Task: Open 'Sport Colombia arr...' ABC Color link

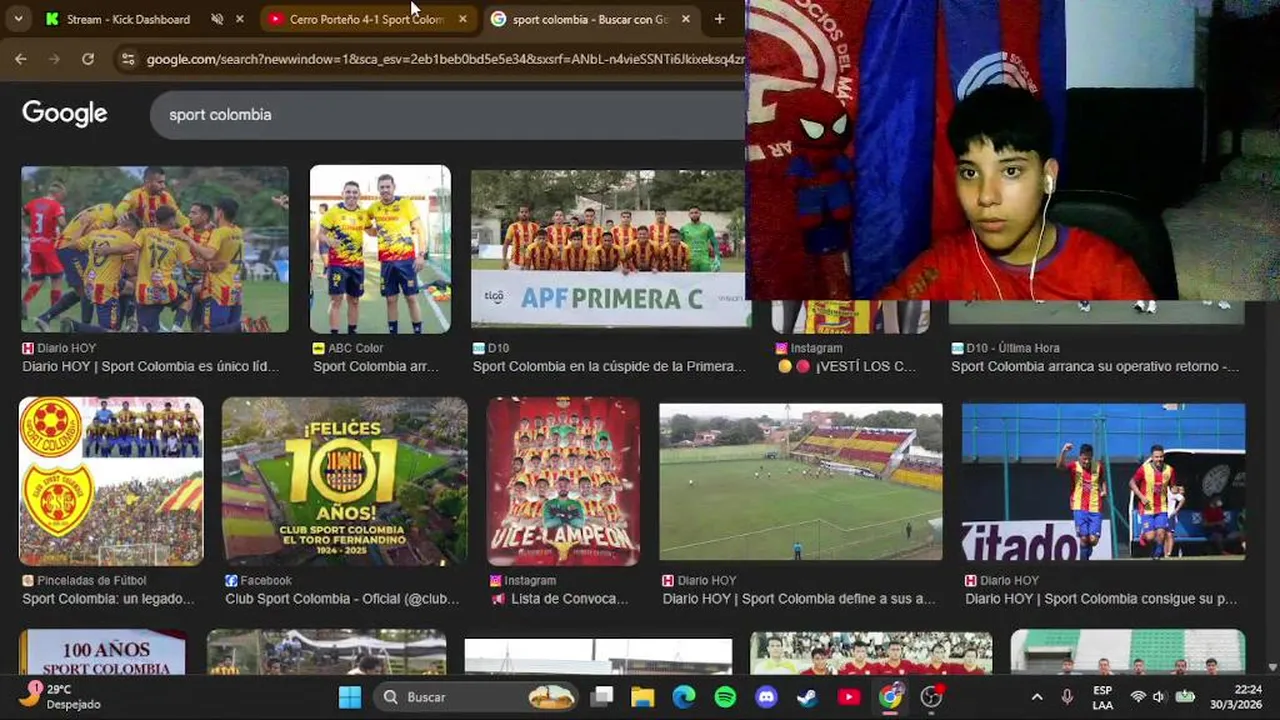Action: click(x=376, y=367)
